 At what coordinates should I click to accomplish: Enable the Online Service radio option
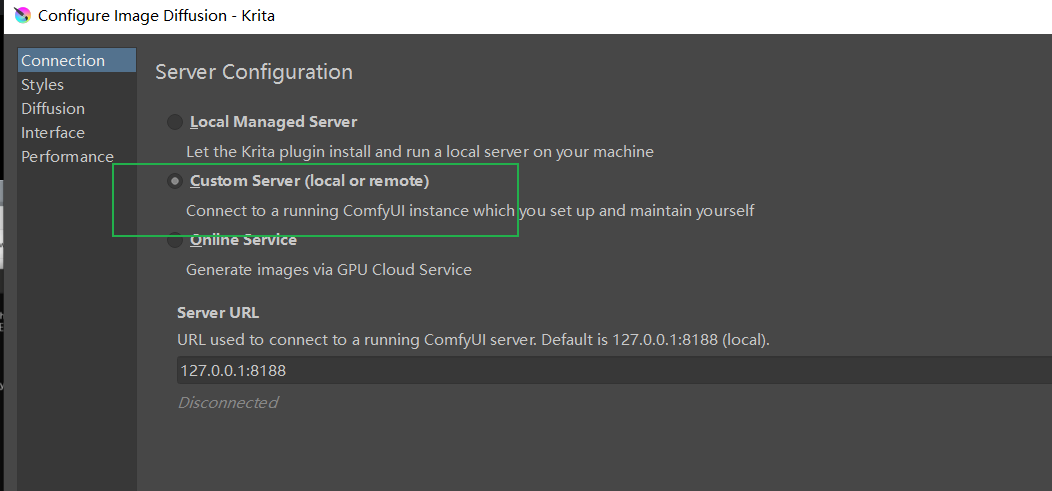175,240
